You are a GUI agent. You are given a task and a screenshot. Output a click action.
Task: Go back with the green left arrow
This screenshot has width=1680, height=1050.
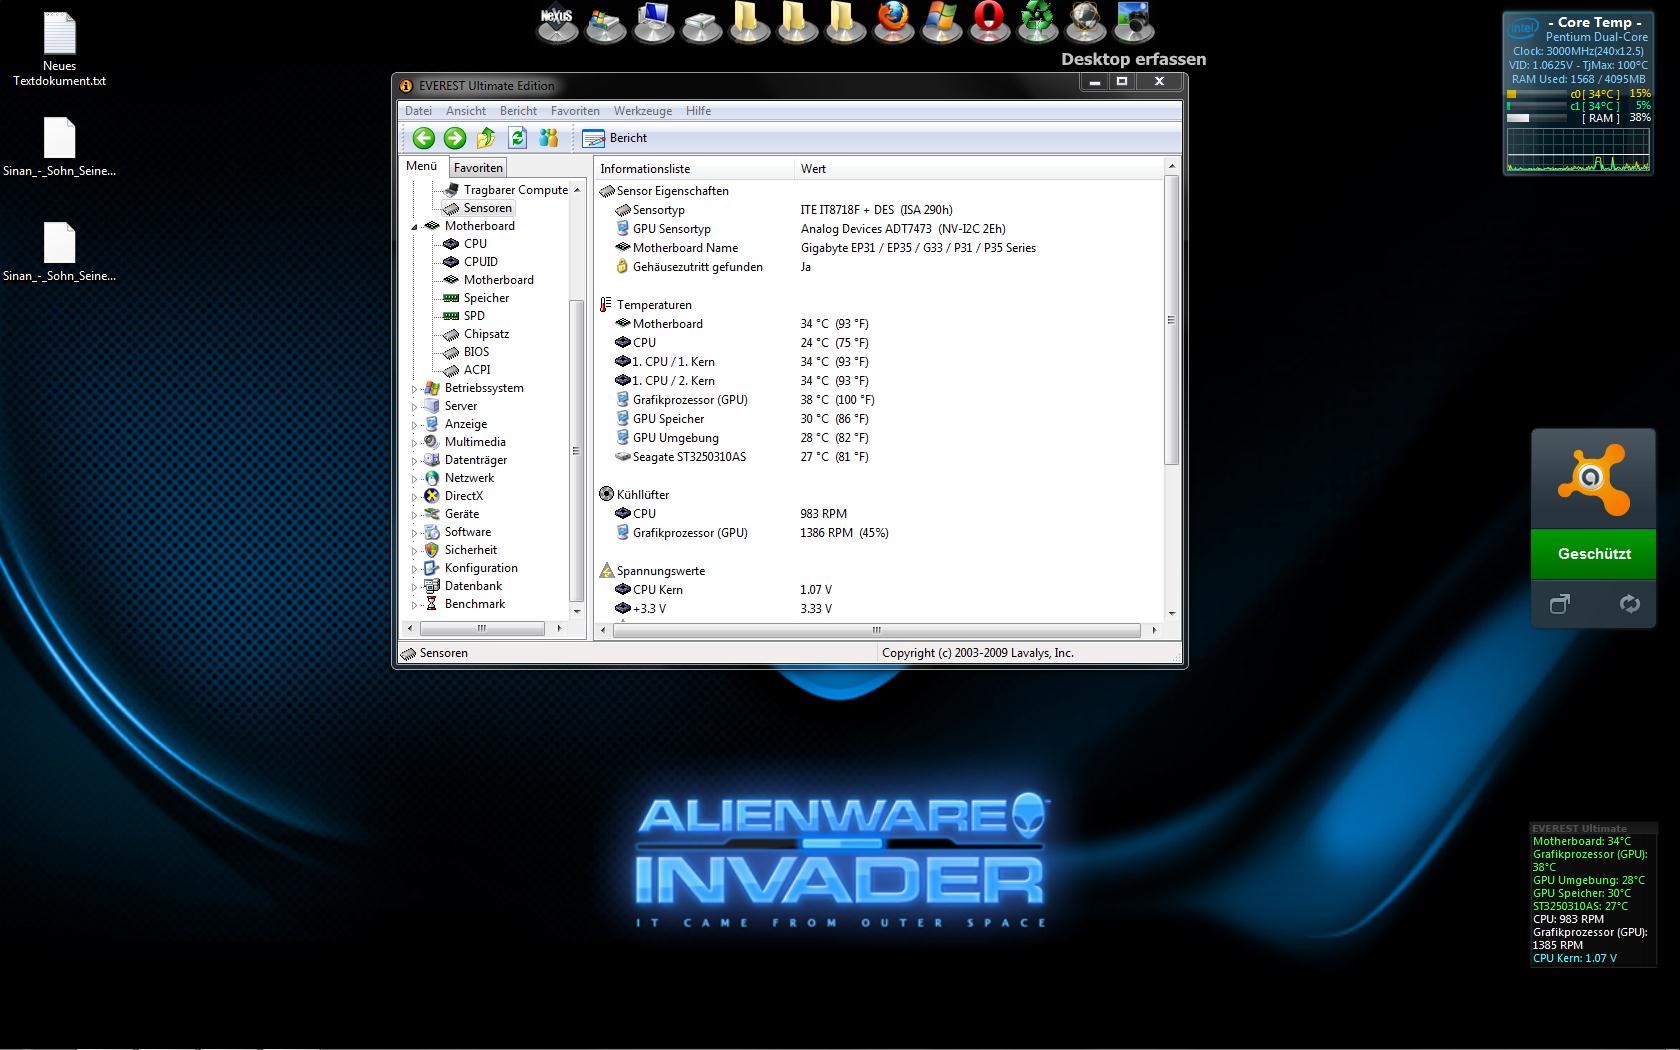[423, 138]
